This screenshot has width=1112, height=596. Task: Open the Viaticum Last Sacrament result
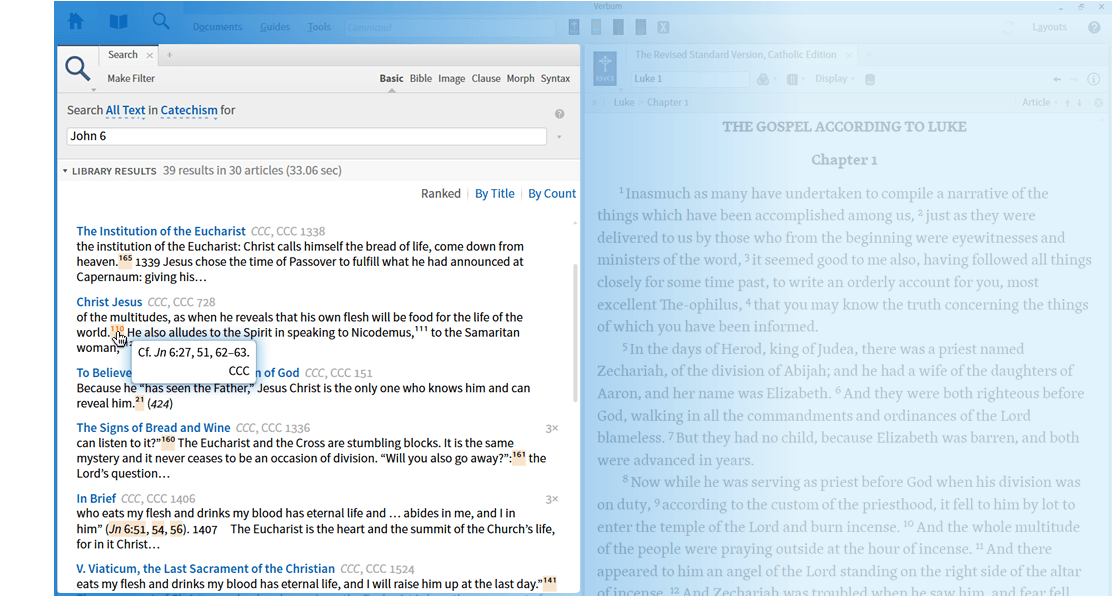click(206, 569)
